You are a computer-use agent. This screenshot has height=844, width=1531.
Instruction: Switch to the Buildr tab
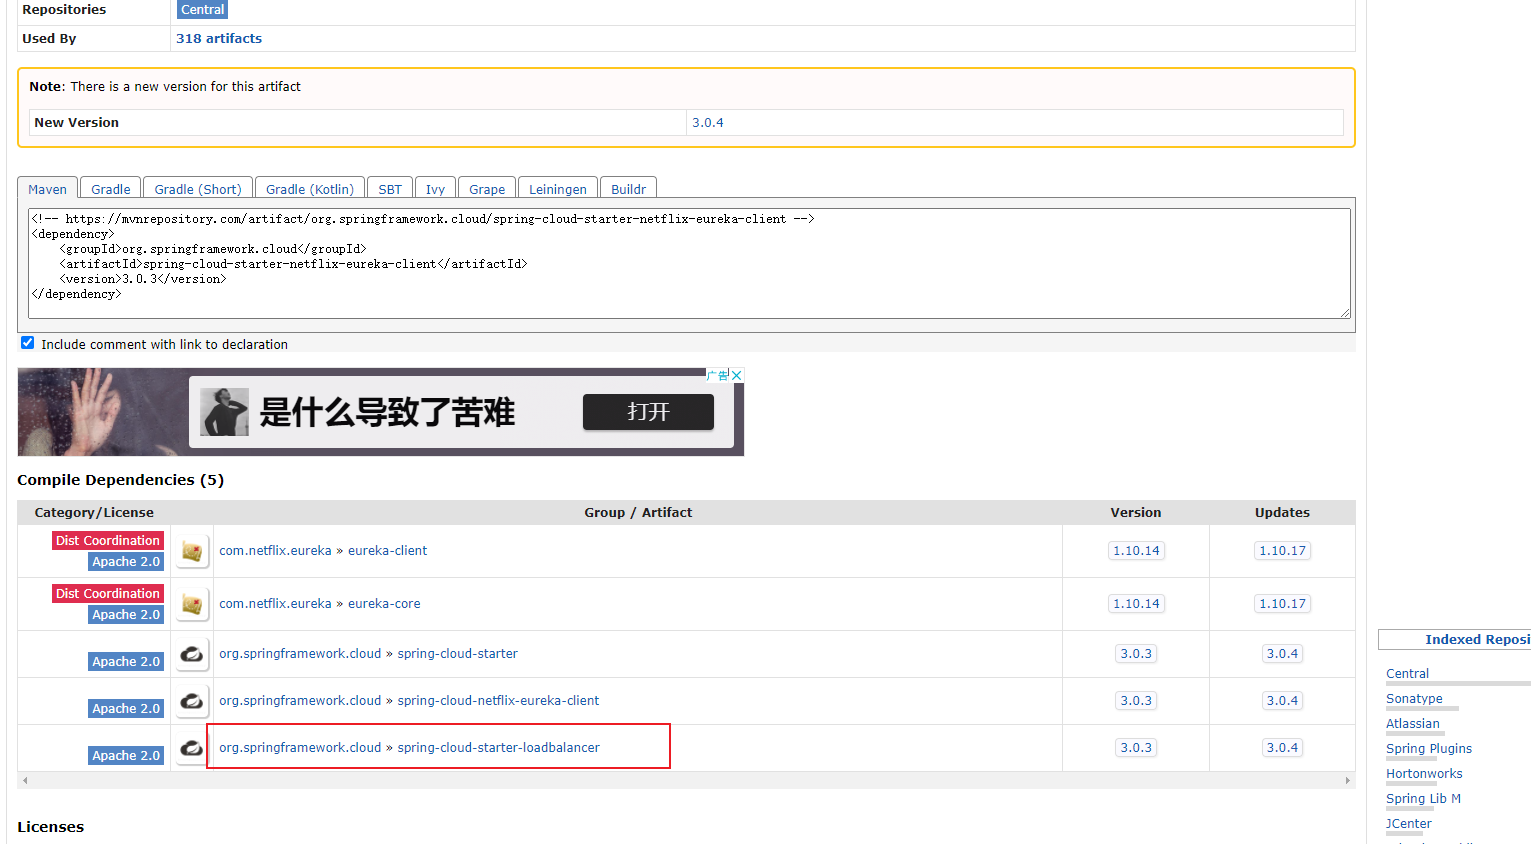click(629, 189)
